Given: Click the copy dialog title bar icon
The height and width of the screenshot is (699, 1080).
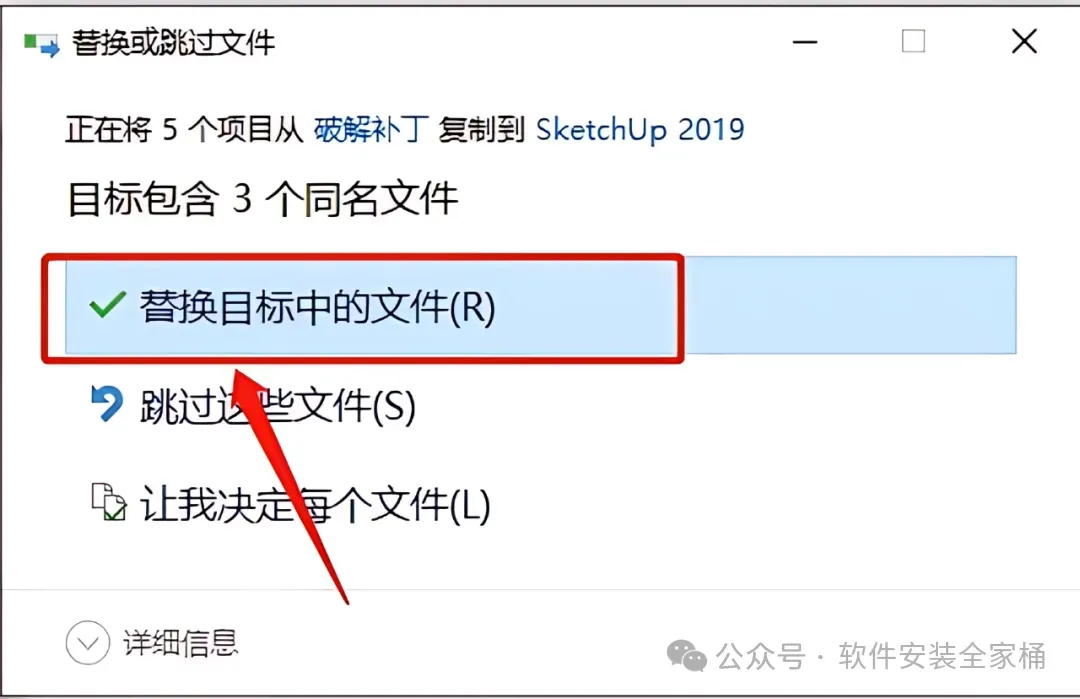Looking at the screenshot, I should (x=41, y=45).
